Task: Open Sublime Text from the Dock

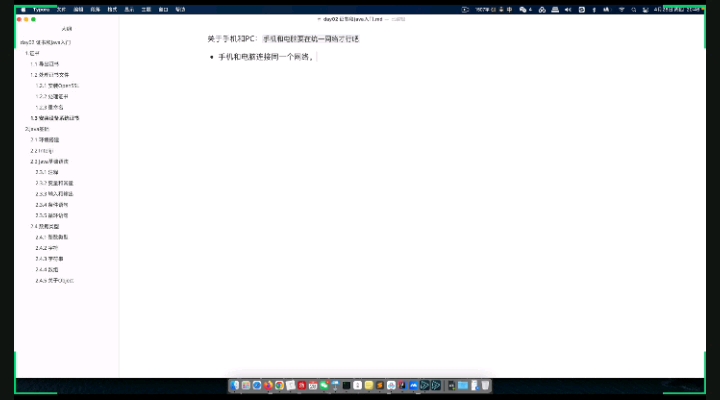Action: pyautogui.click(x=380, y=385)
